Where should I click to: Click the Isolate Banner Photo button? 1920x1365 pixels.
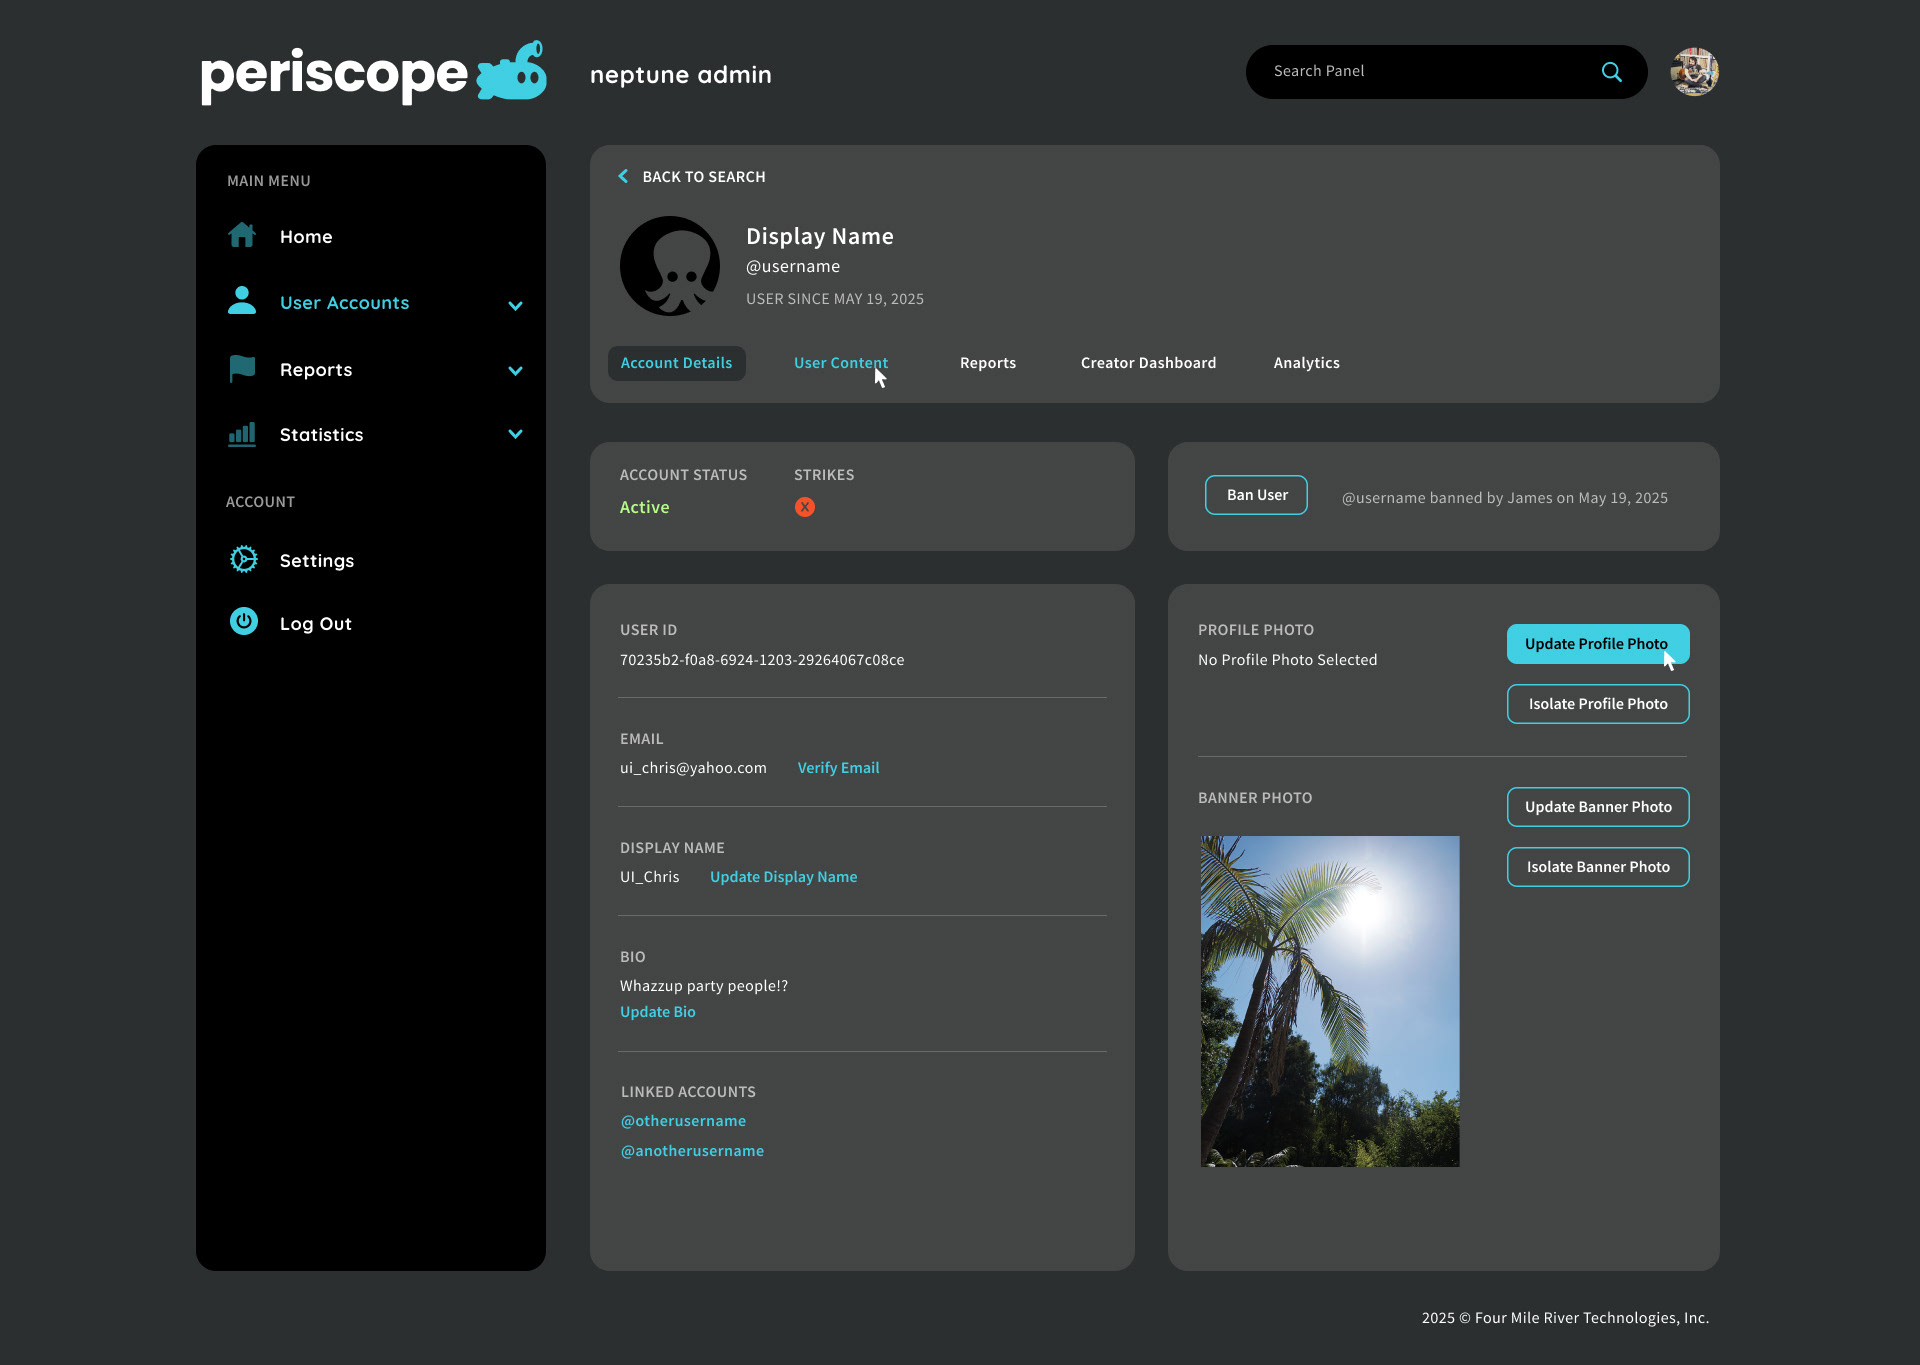click(1597, 867)
